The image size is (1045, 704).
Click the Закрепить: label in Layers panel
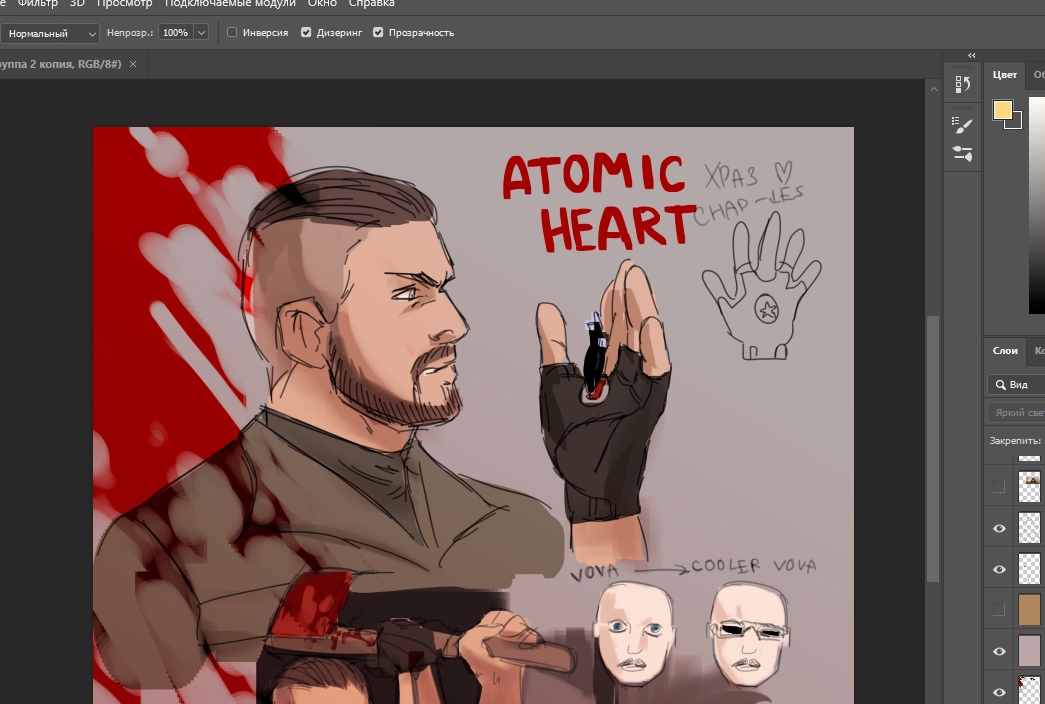click(x=1014, y=441)
